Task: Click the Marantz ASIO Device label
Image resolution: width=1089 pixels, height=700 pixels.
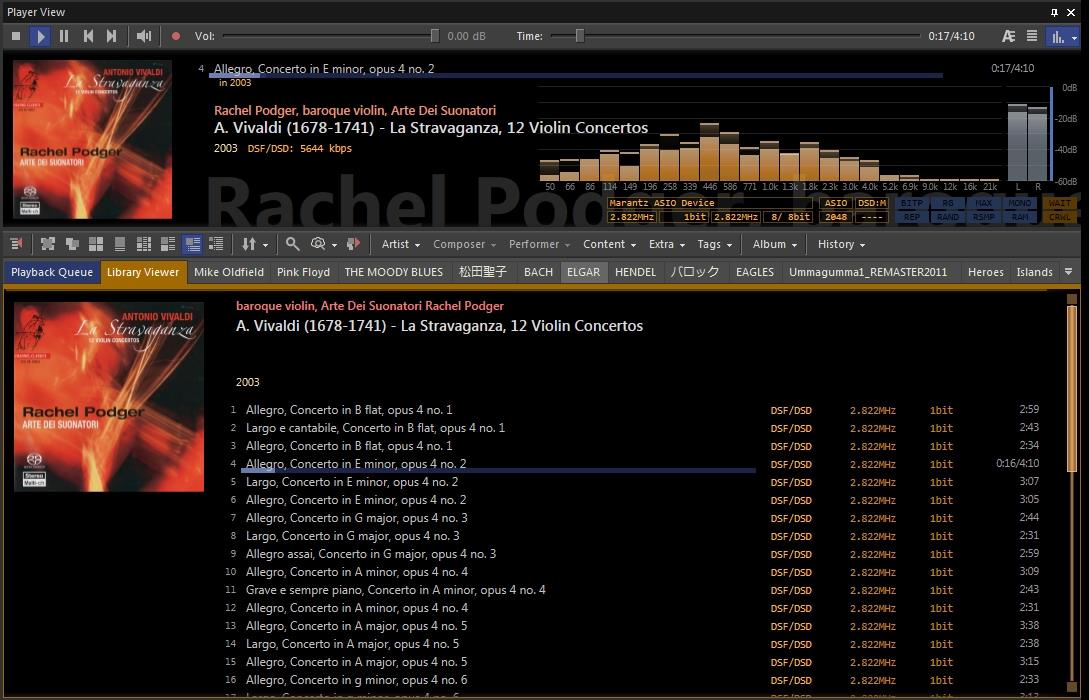Action: tap(710, 203)
